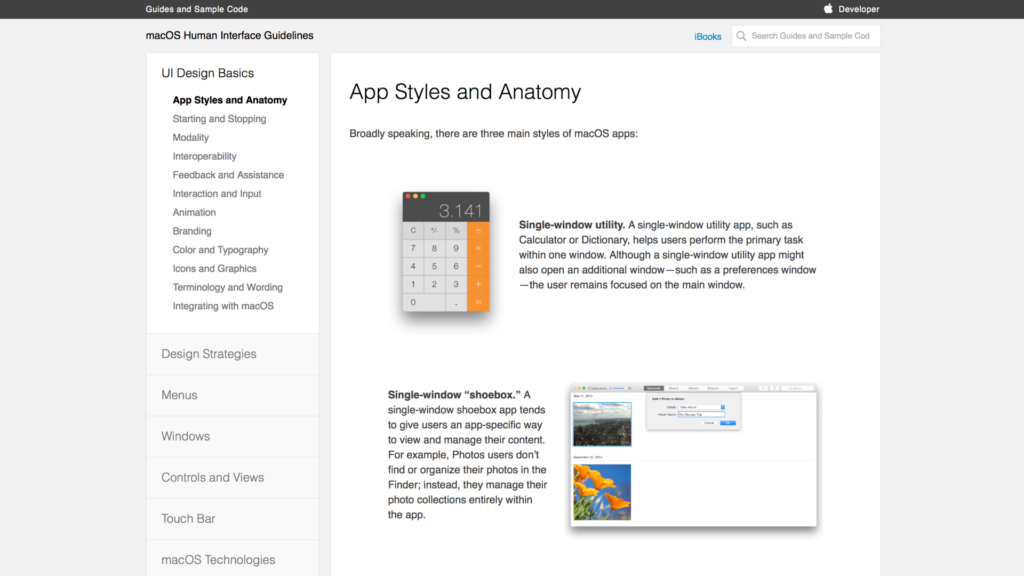Open the iBooks link
The height and width of the screenshot is (576, 1024).
707,37
